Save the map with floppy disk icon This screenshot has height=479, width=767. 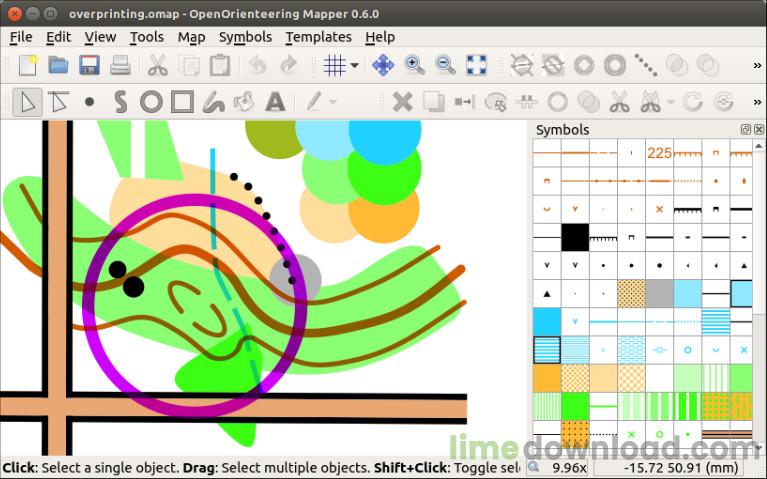tap(90, 65)
